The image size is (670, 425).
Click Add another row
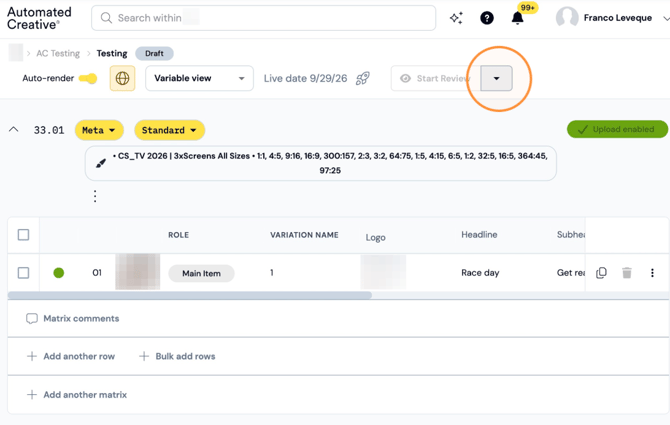[71, 356]
